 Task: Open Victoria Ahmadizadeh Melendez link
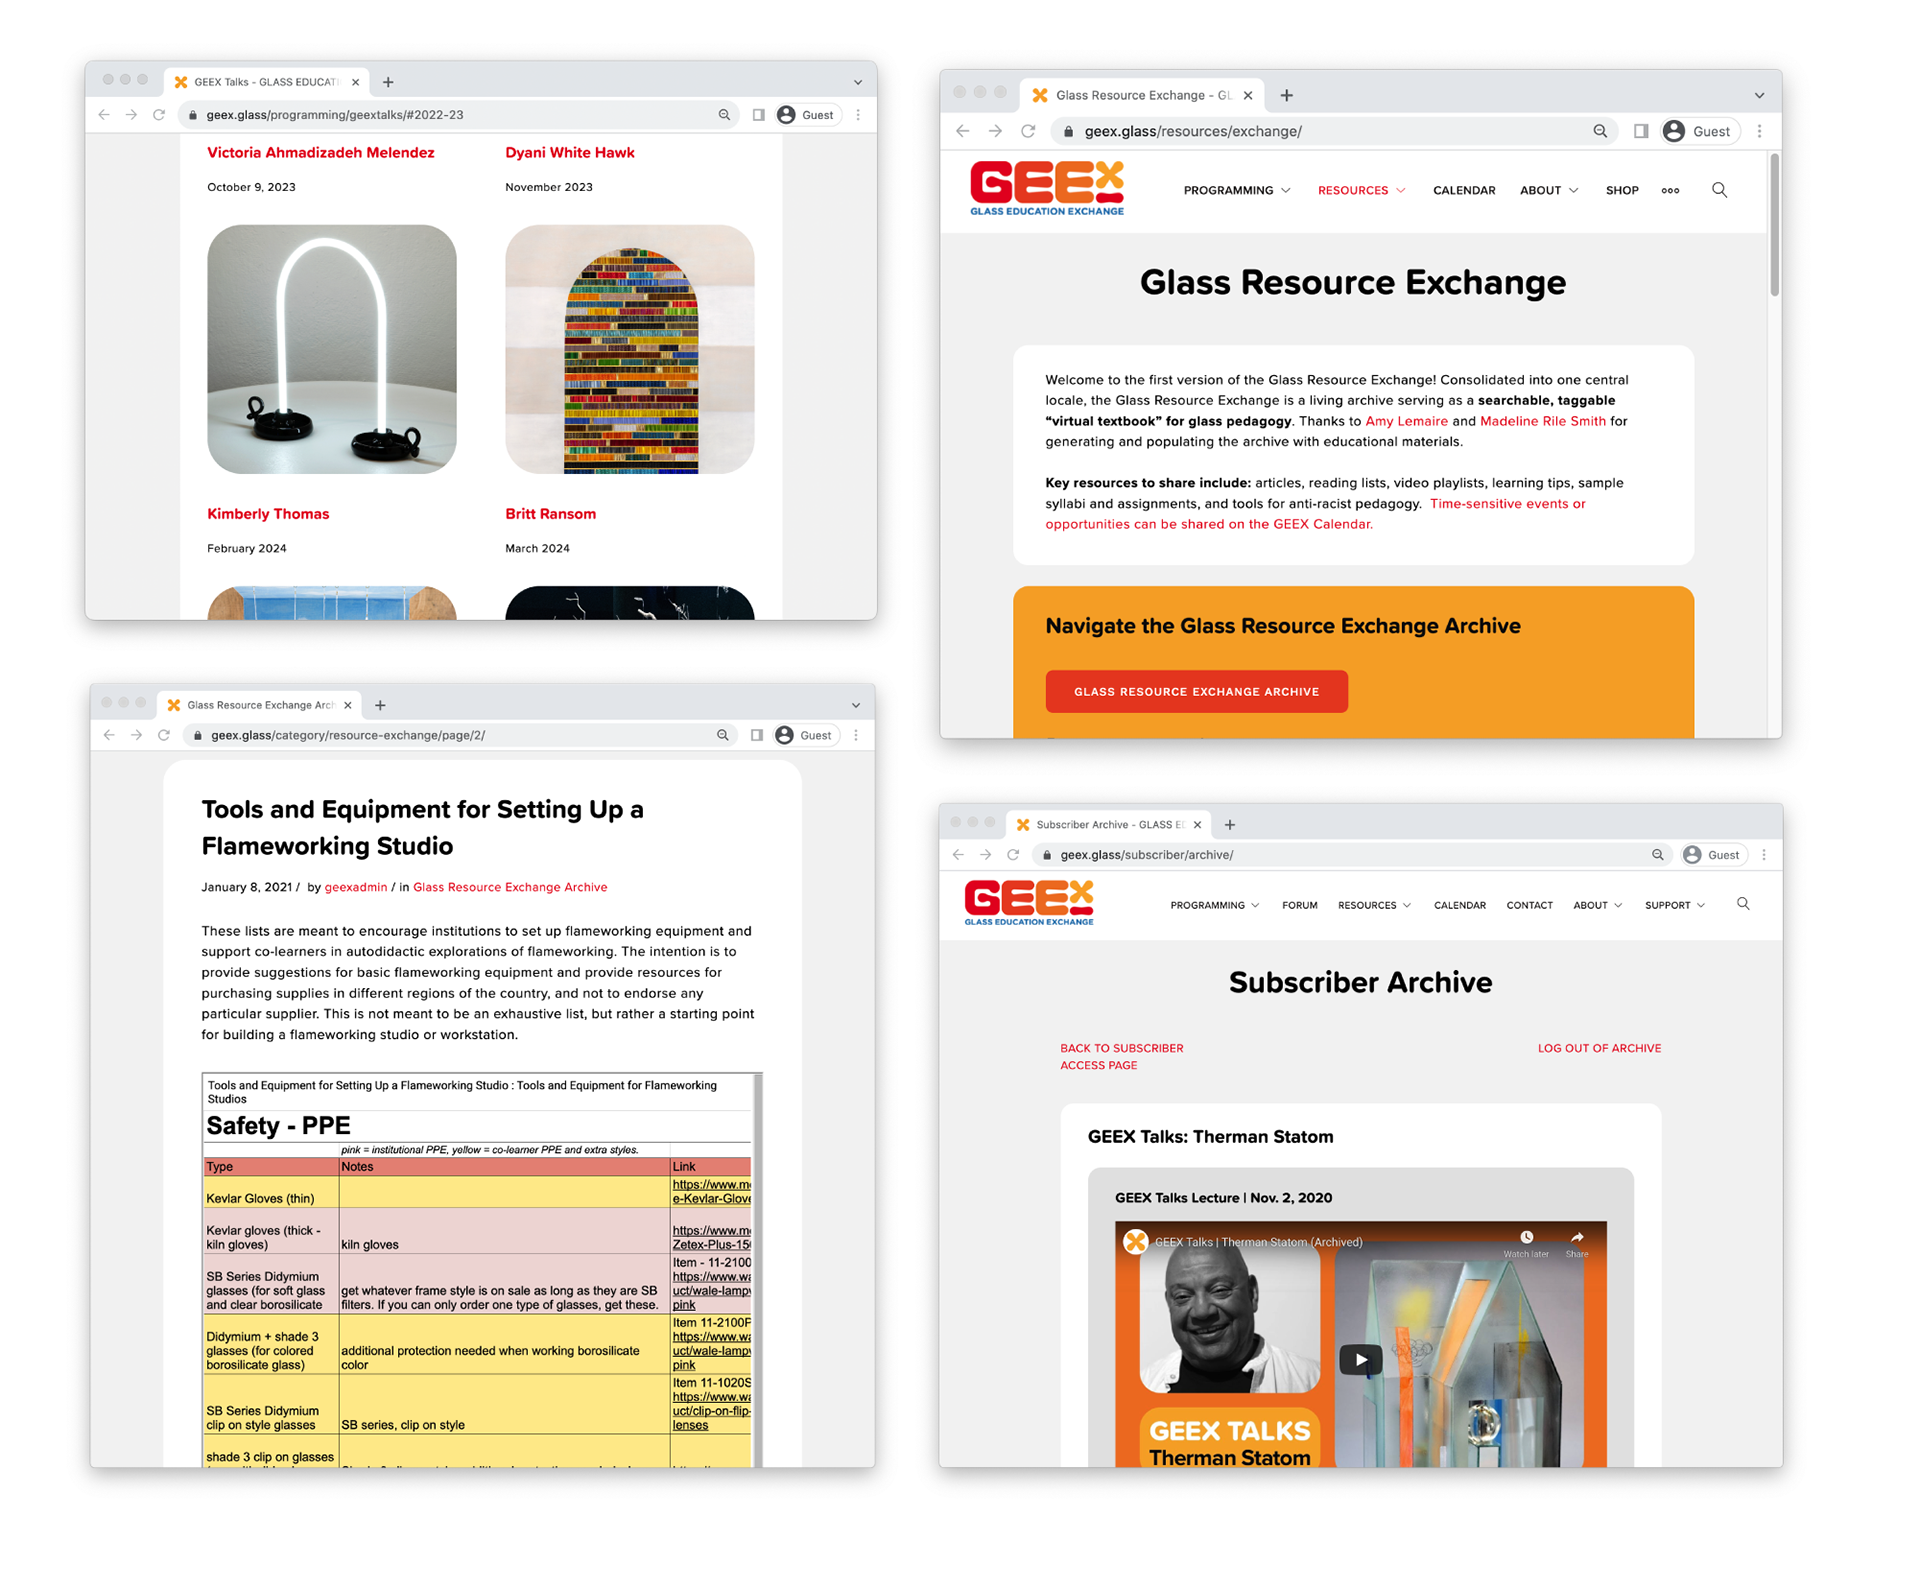point(320,152)
